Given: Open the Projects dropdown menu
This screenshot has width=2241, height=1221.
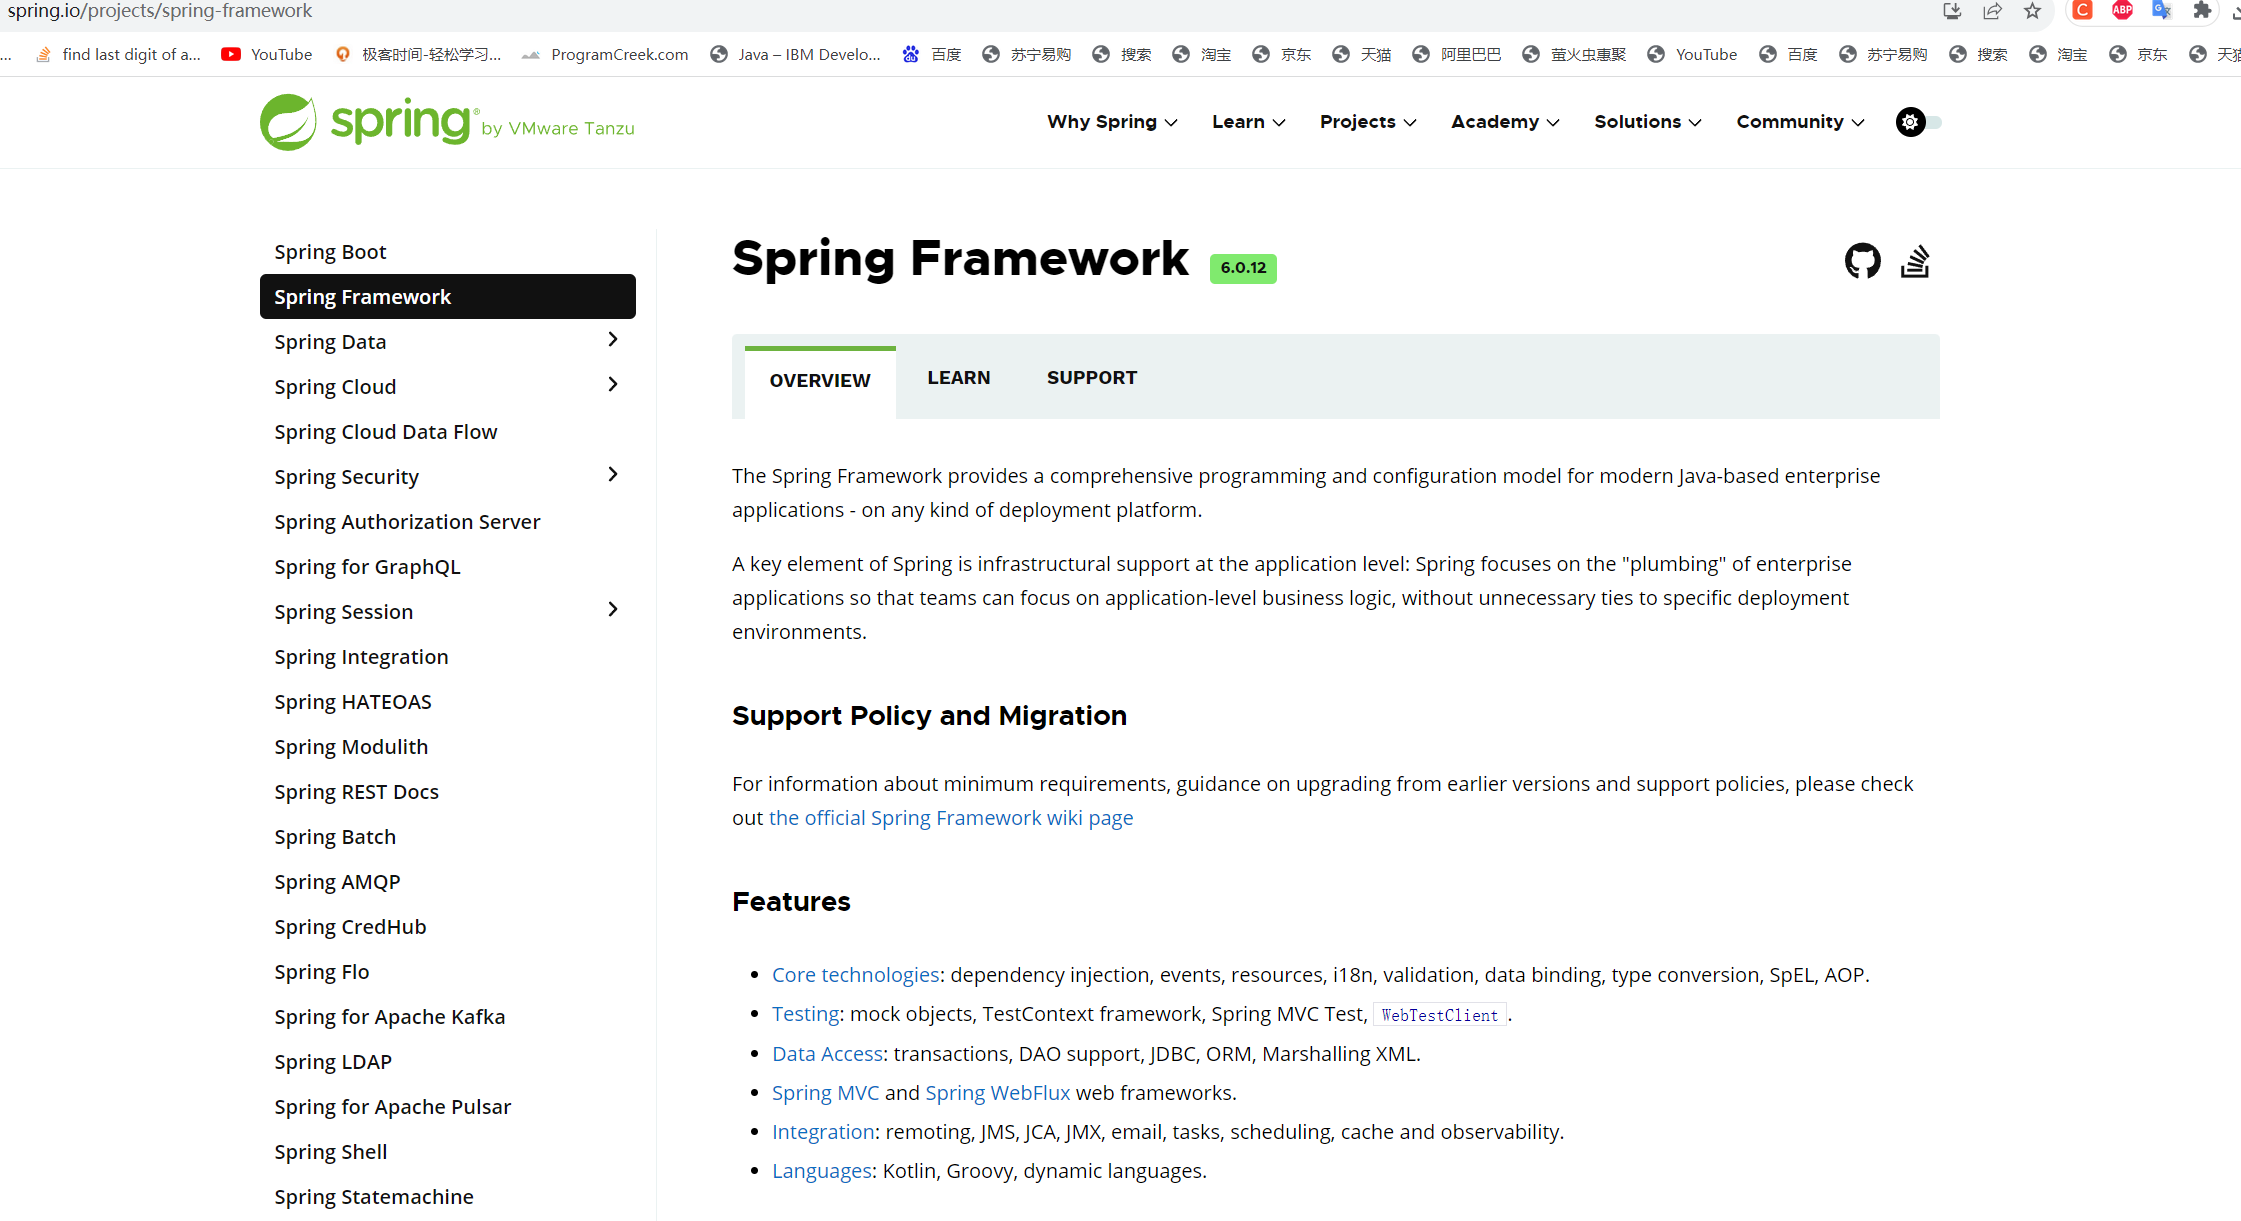Looking at the screenshot, I should click(1367, 122).
